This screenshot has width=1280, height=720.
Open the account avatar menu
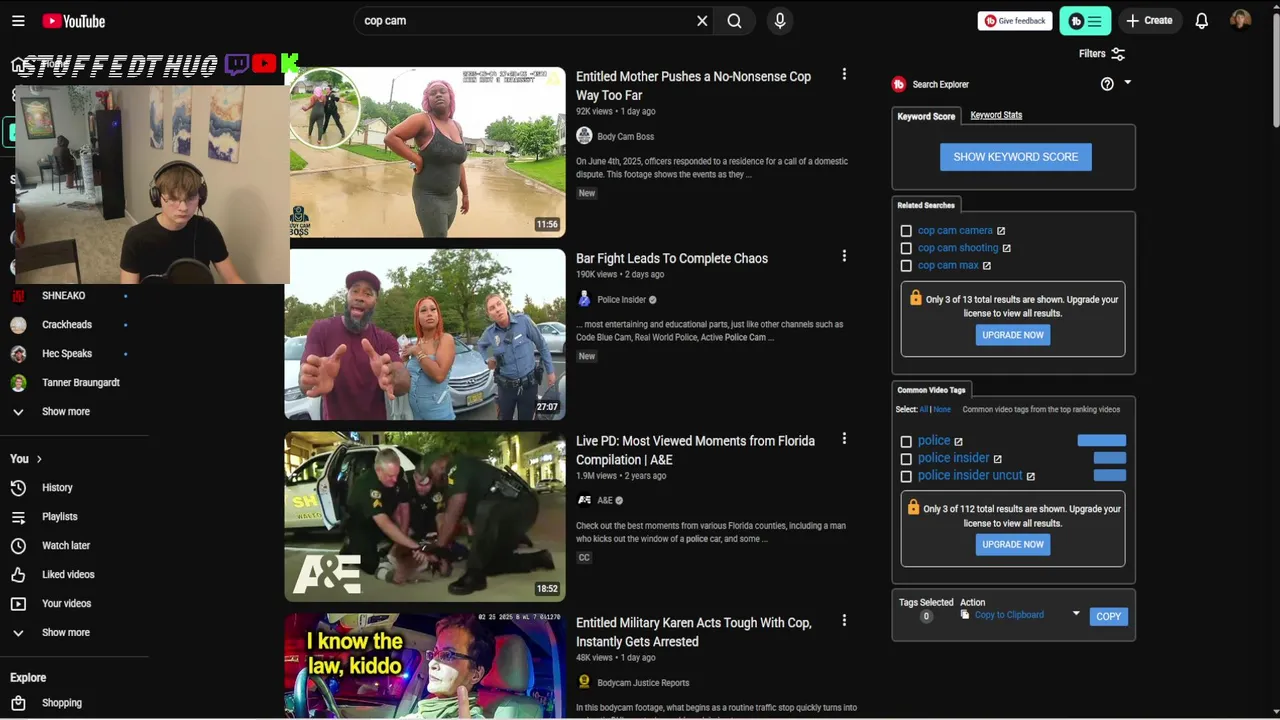click(x=1240, y=21)
